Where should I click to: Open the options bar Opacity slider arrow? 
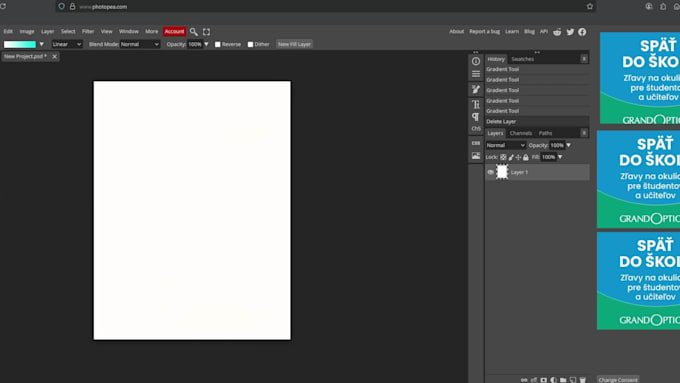[206, 44]
